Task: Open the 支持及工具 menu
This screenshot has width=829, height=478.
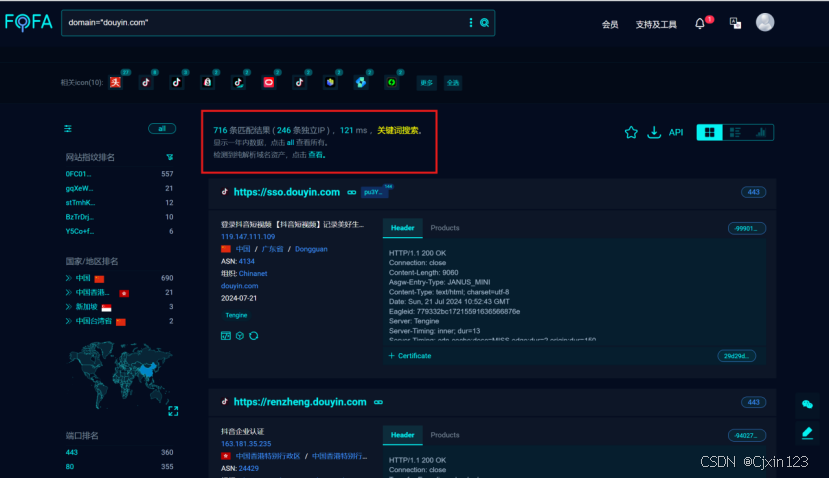Action: pyautogui.click(x=656, y=24)
